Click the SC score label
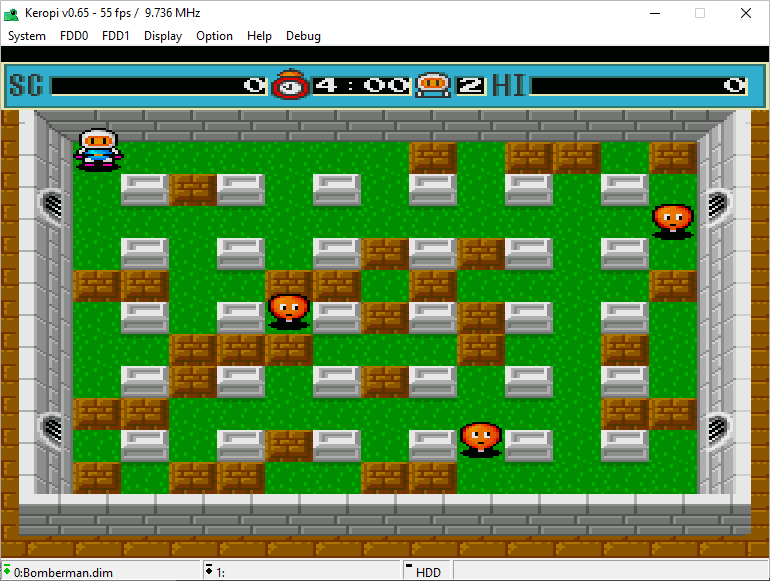 [27, 85]
